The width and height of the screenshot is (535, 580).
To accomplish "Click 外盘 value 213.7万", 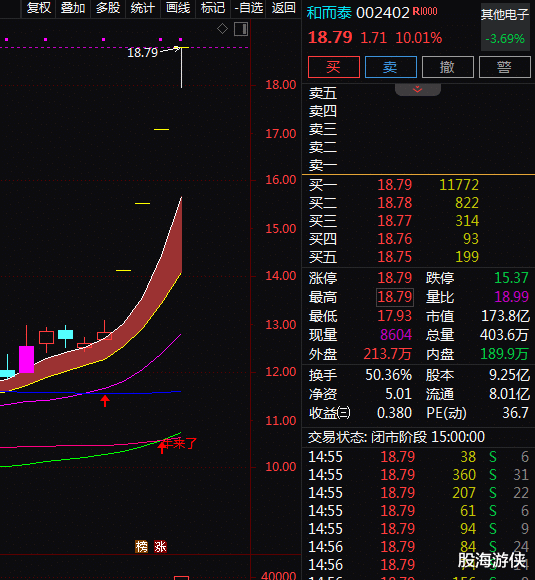I will click(387, 354).
